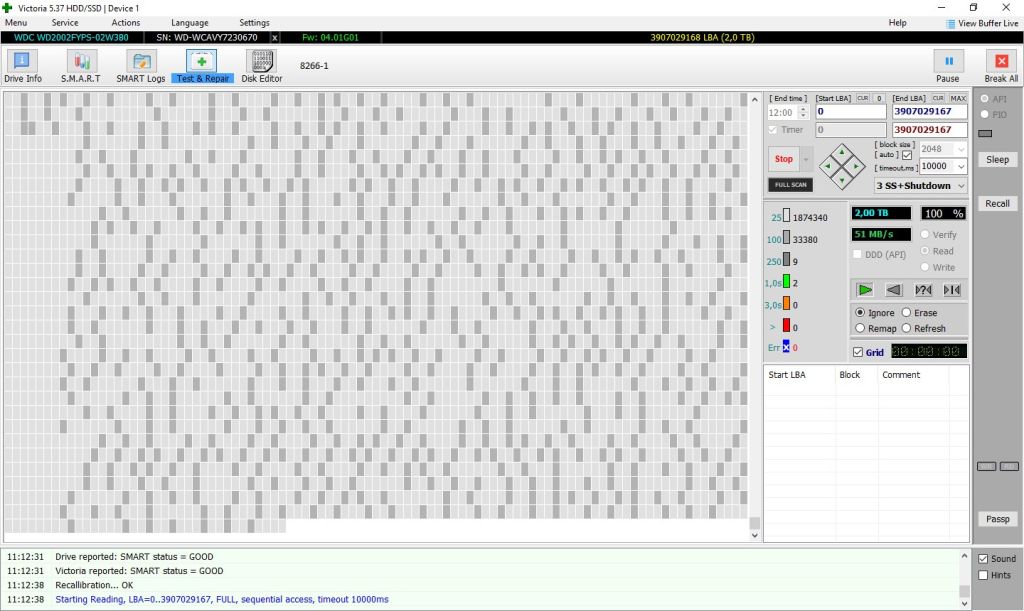Open the 3 SS+Shutdown dropdown

pyautogui.click(x=920, y=185)
